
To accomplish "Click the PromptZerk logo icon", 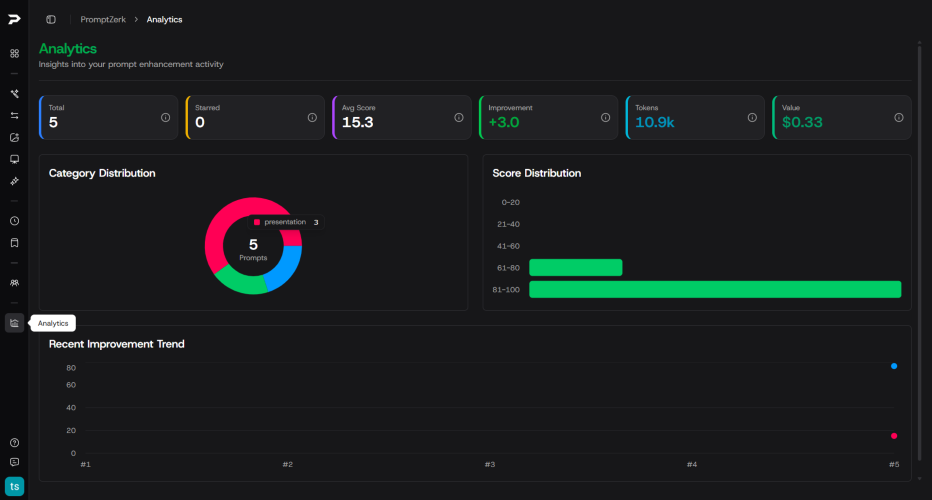I will click(14, 19).
